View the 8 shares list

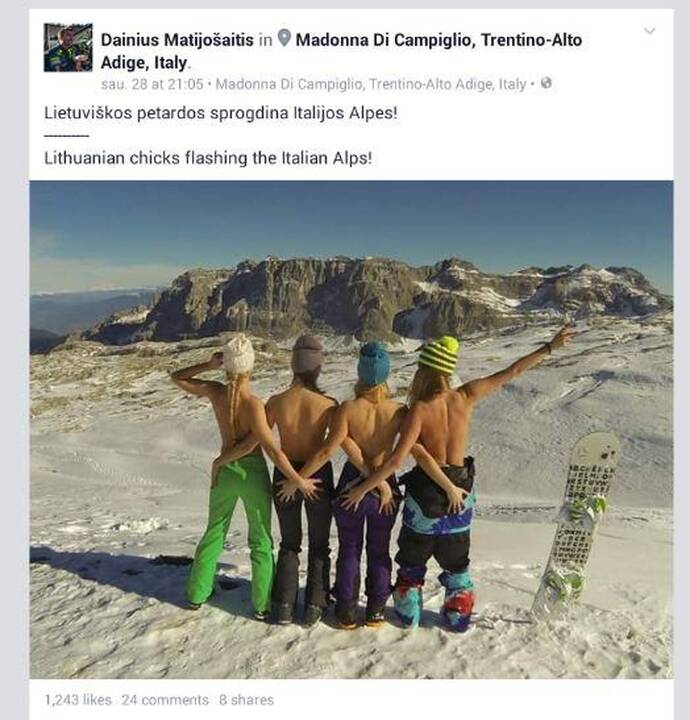pyautogui.click(x=246, y=700)
